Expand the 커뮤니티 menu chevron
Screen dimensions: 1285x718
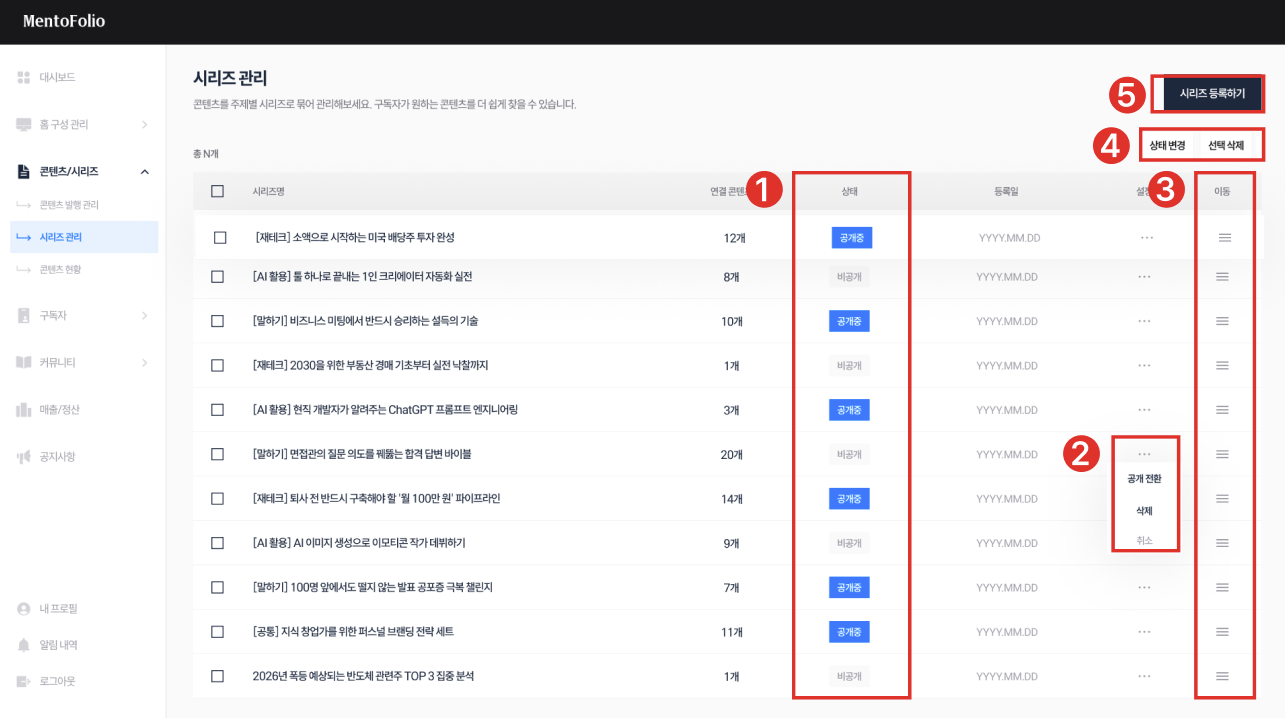click(144, 362)
